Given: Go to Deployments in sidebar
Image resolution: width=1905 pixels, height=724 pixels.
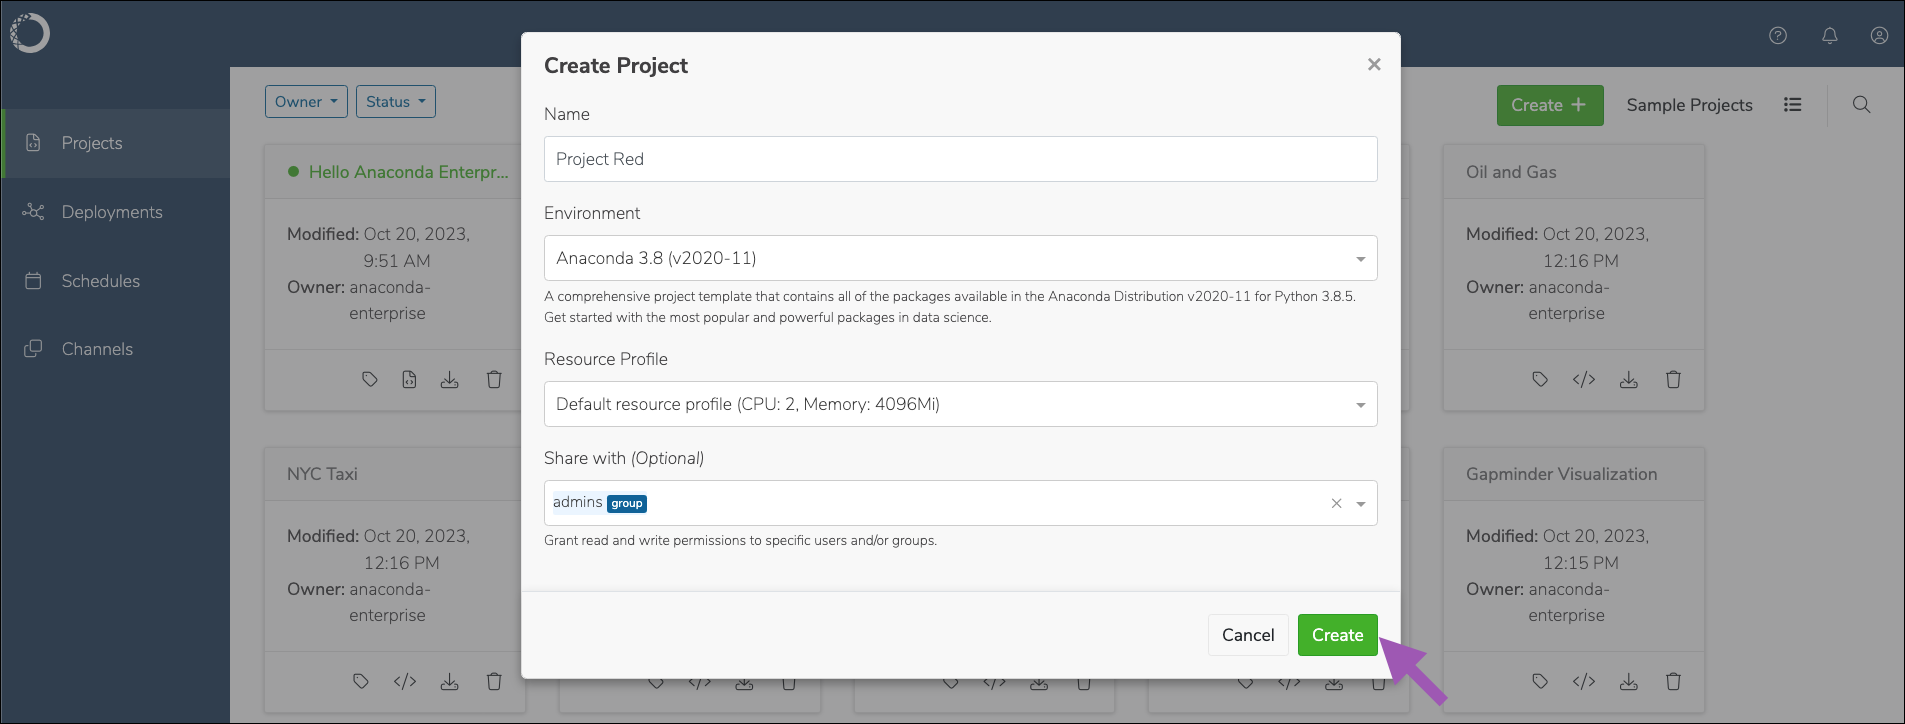Looking at the screenshot, I should pyautogui.click(x=112, y=212).
